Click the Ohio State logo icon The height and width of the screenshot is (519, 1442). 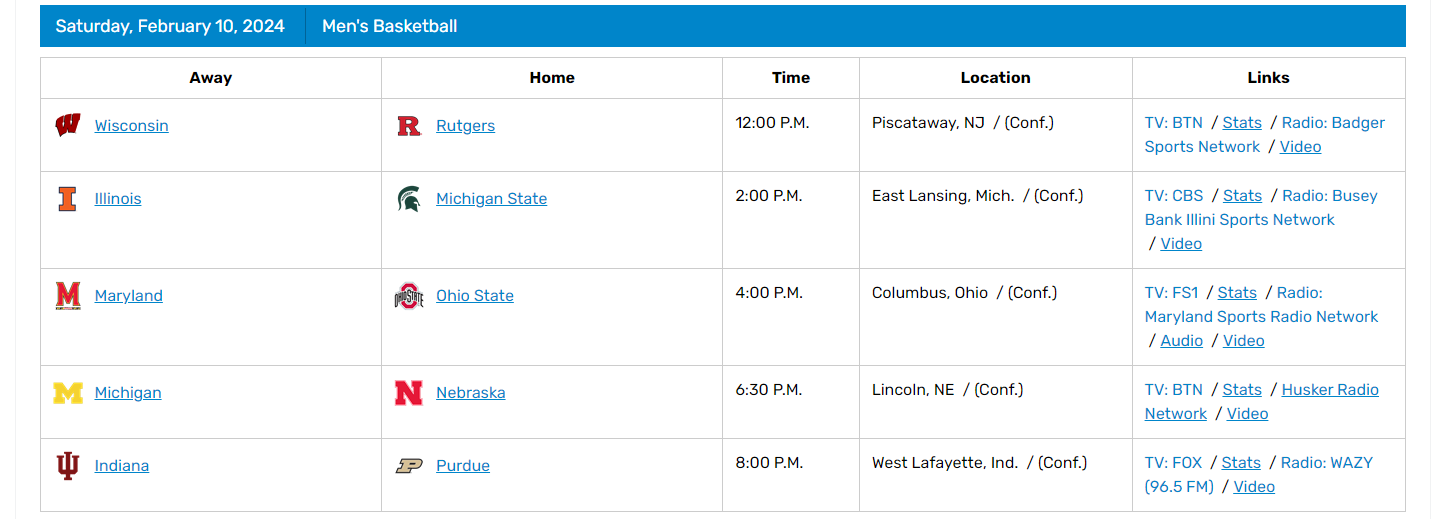pyautogui.click(x=409, y=296)
